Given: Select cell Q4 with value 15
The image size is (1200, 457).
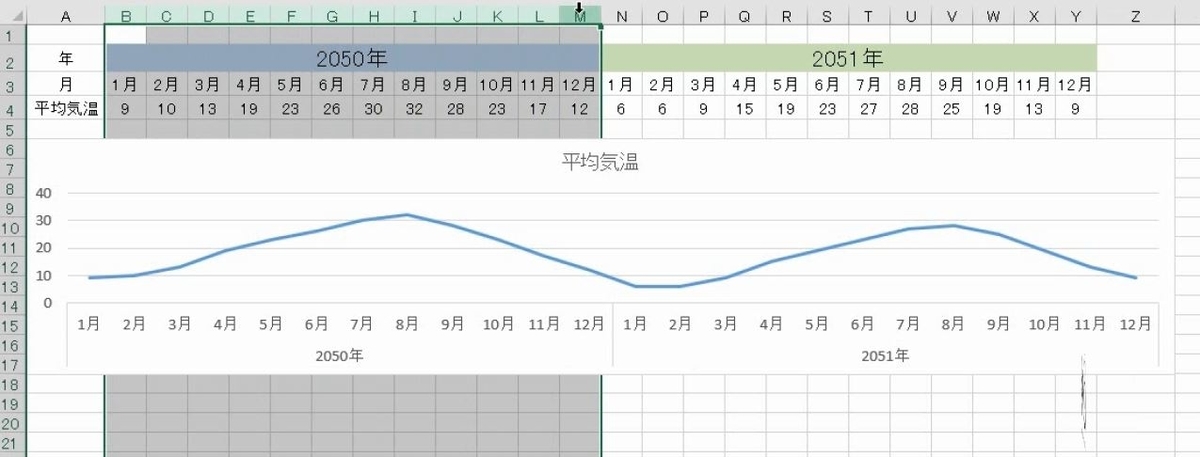Looking at the screenshot, I should click(x=745, y=107).
